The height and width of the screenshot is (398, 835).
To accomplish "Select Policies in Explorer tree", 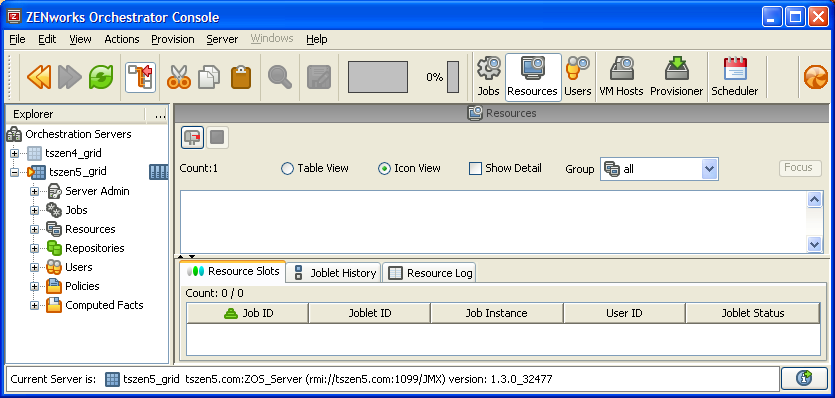I will pos(82,286).
